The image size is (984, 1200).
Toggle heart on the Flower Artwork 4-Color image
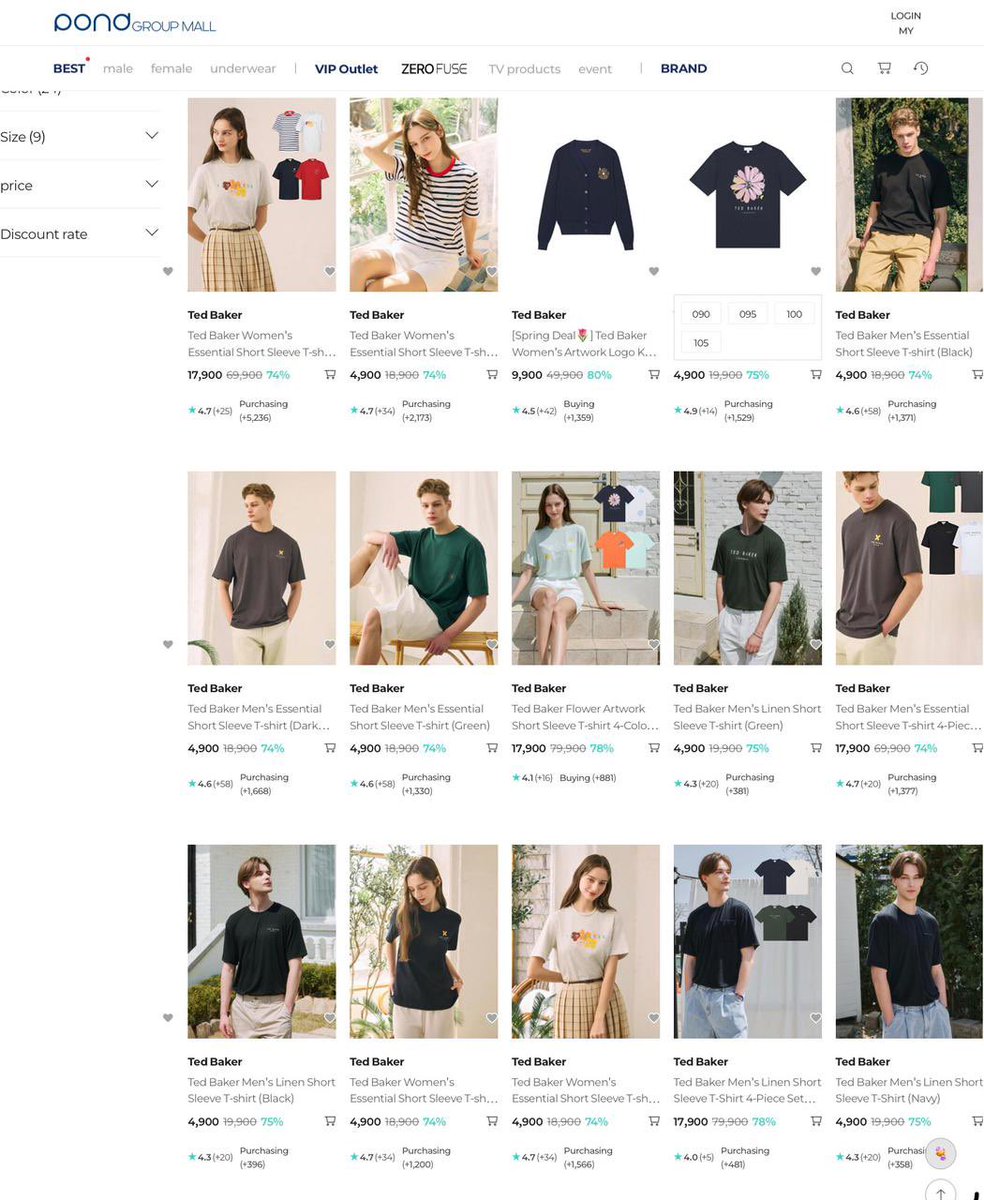(x=654, y=645)
